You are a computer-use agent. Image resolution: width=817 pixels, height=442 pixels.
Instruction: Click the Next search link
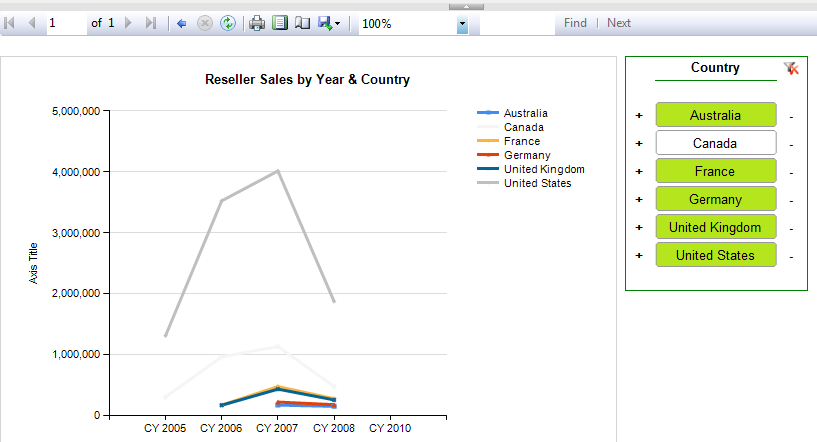click(618, 23)
